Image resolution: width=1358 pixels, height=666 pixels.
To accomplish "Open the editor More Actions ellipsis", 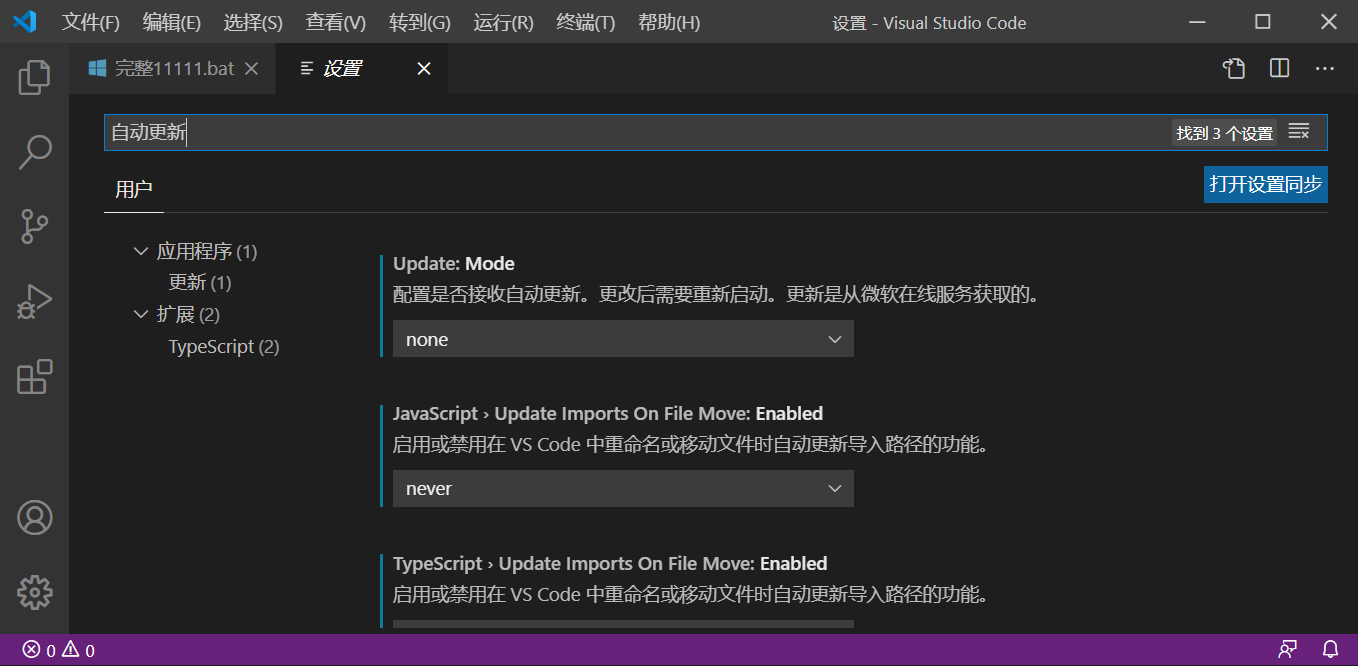I will point(1325,68).
